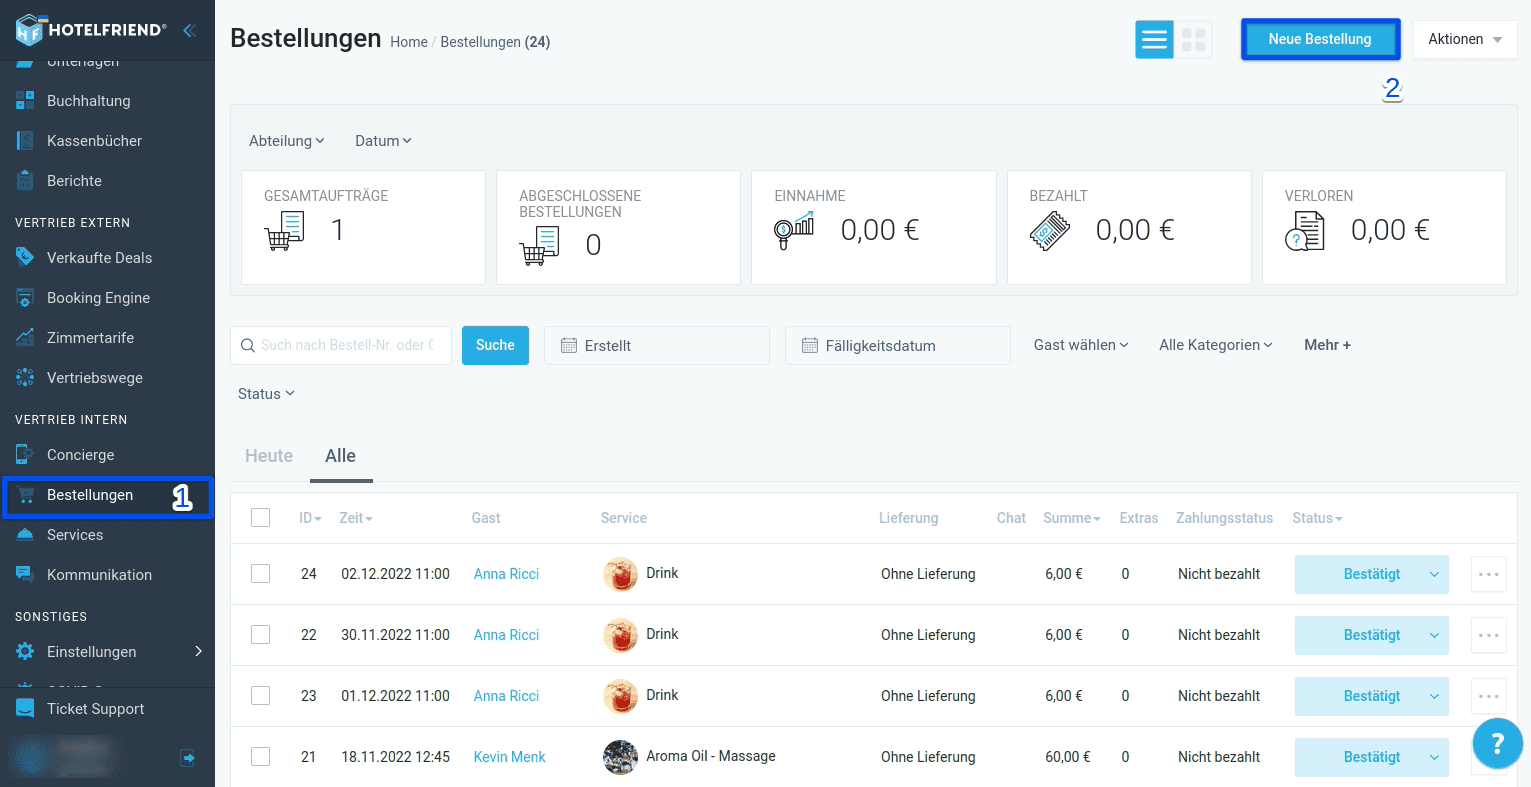The image size is (1531, 787).
Task: Open Booking Engine in sidebar
Action: (98, 298)
